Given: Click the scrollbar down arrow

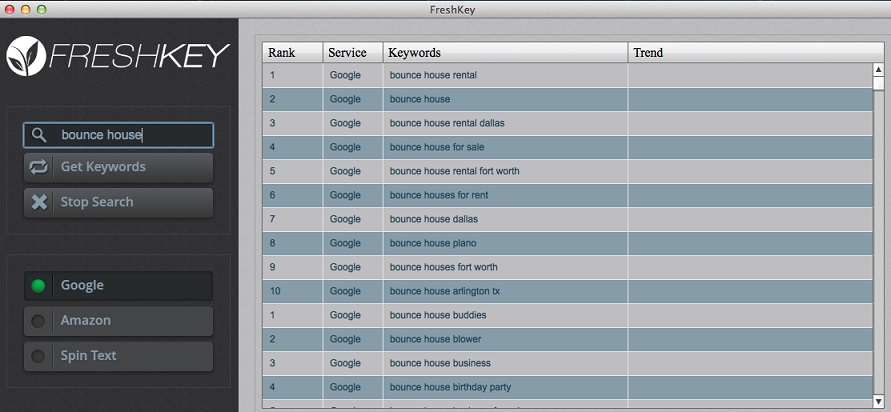Looking at the screenshot, I should 878,400.
